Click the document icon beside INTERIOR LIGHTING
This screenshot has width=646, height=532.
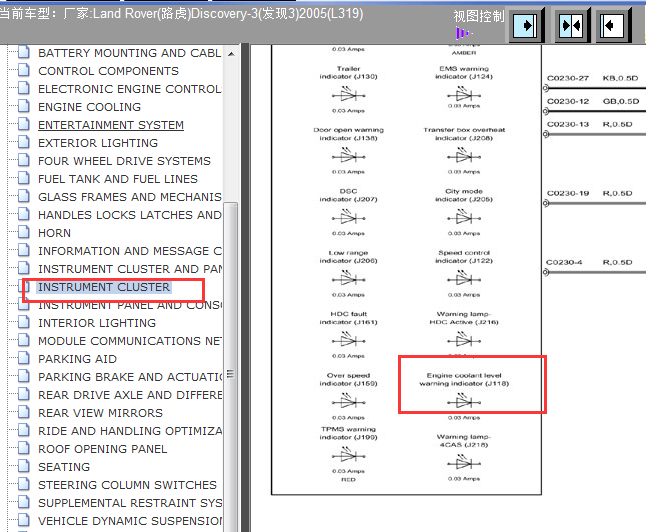tap(24, 321)
